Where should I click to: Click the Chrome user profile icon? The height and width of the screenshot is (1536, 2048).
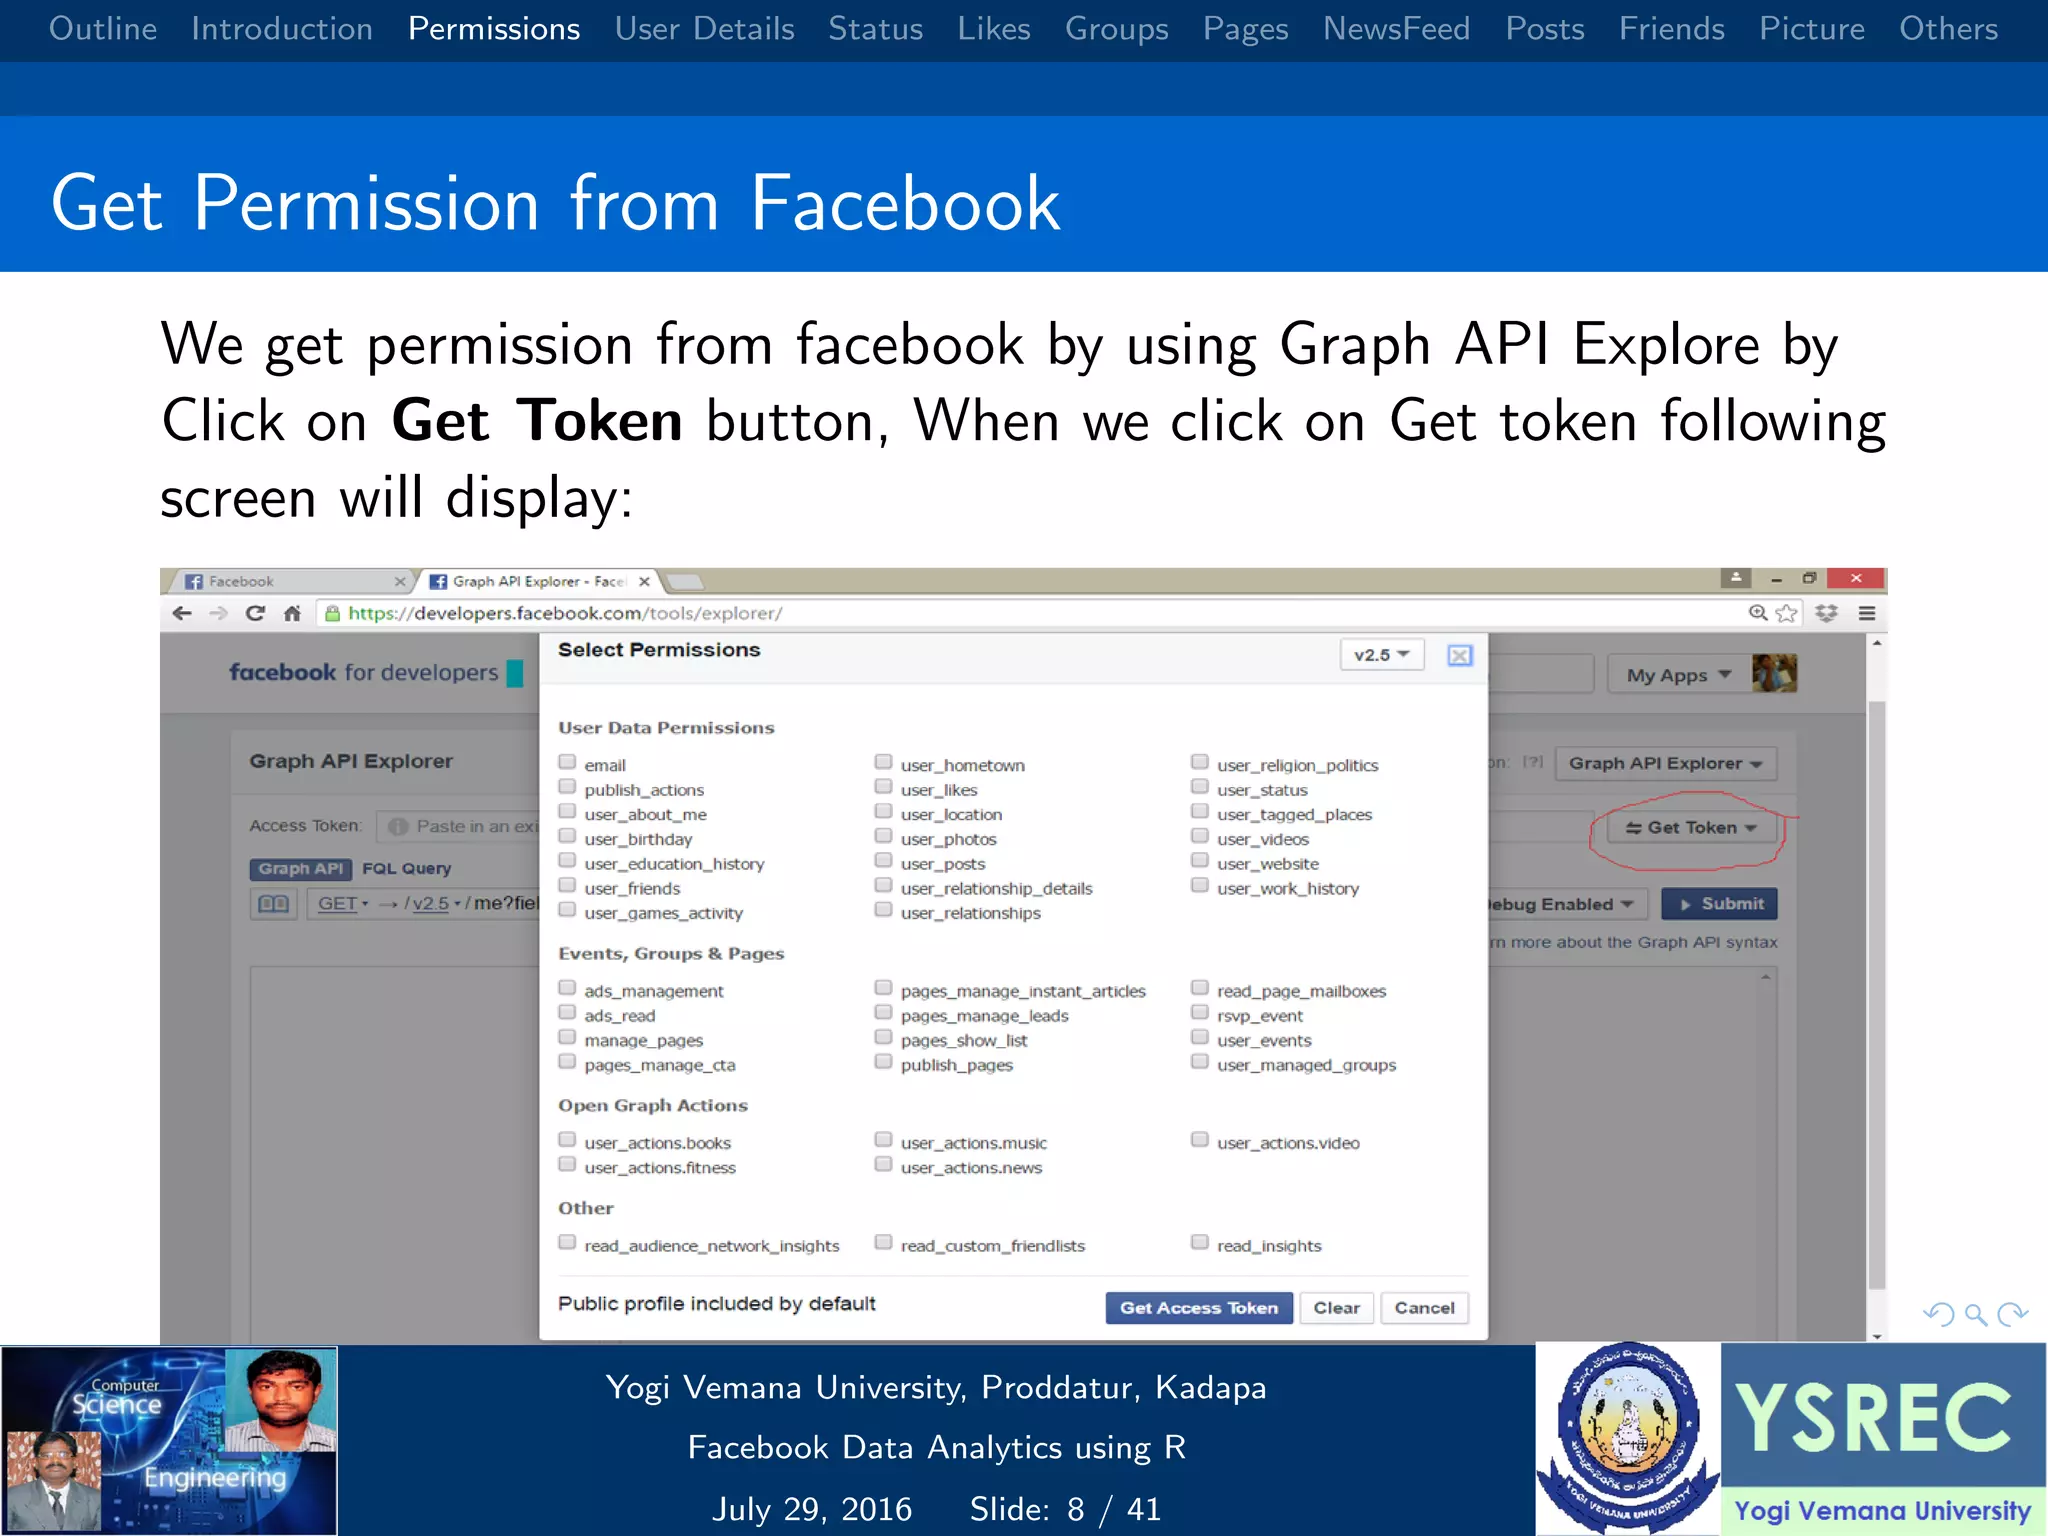point(1736,578)
